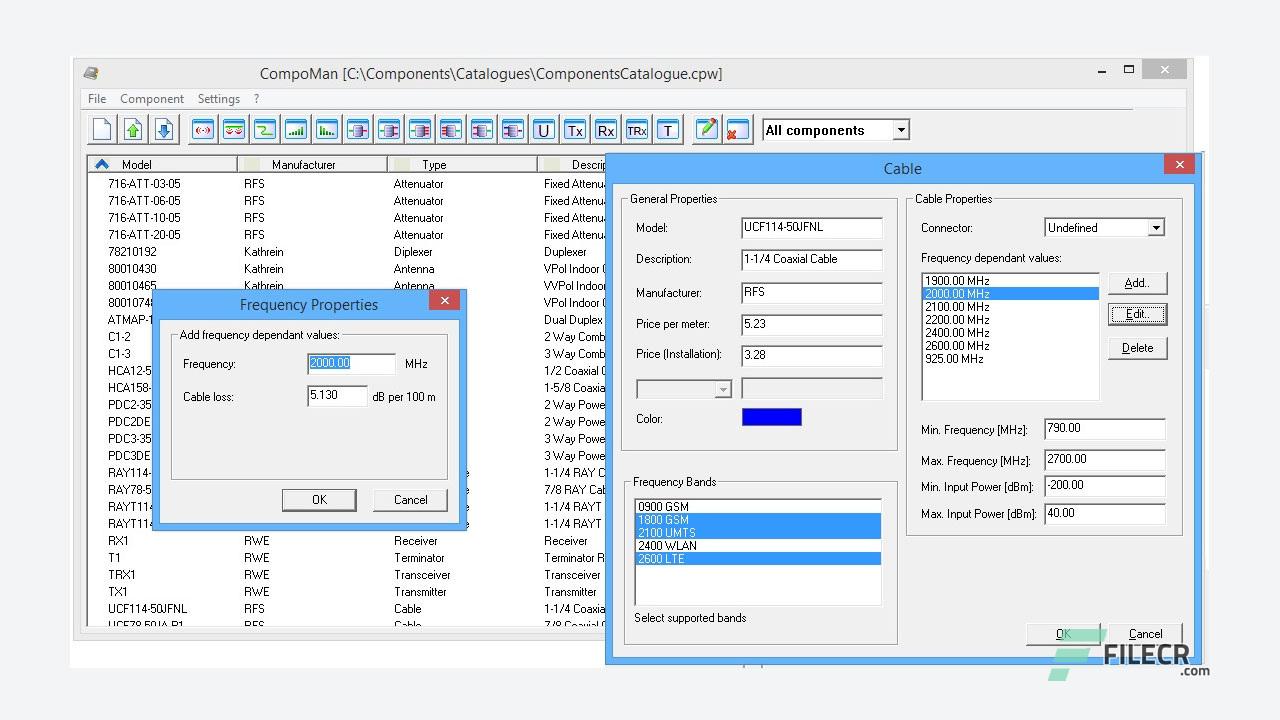Click Cancel in Frequency Properties dialog
1280x720 pixels.
pos(410,500)
